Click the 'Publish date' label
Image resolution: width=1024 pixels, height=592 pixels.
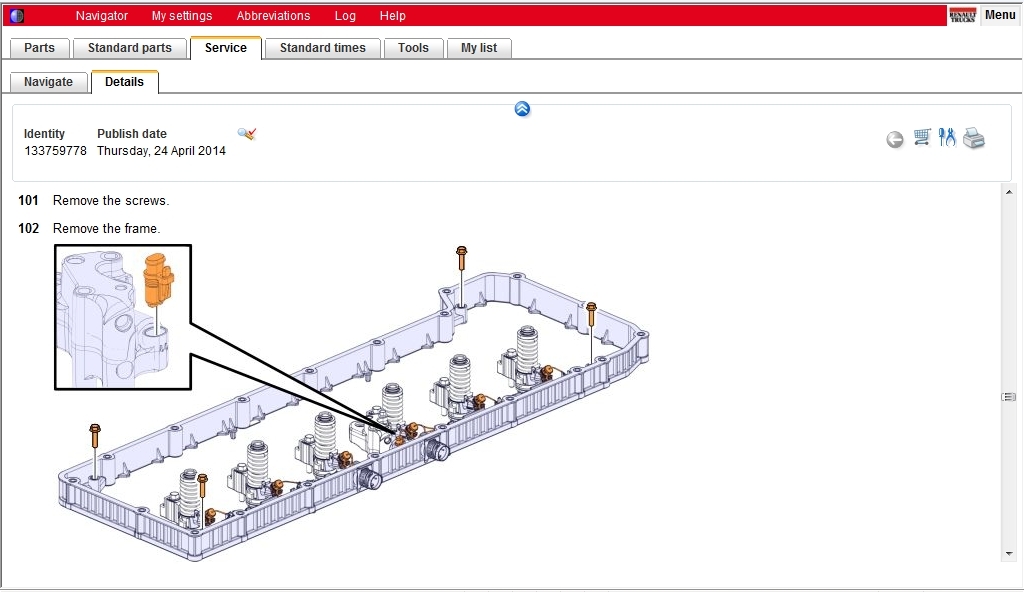coord(132,134)
